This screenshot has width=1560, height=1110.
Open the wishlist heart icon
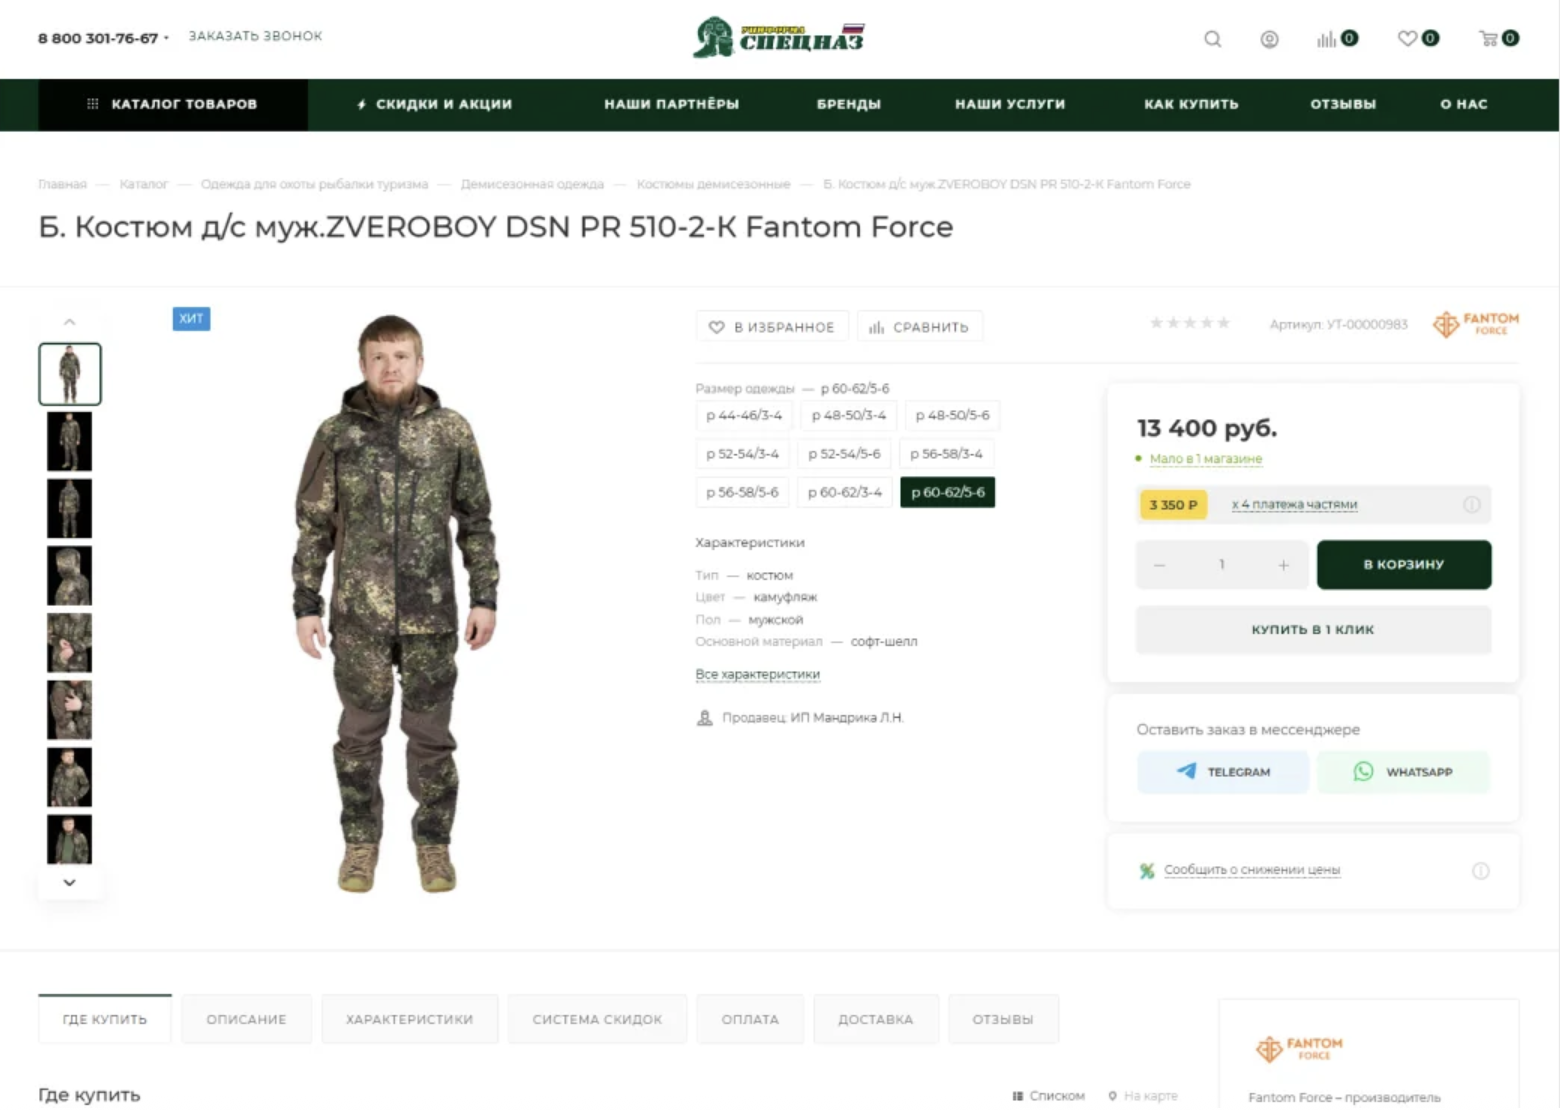[1410, 39]
